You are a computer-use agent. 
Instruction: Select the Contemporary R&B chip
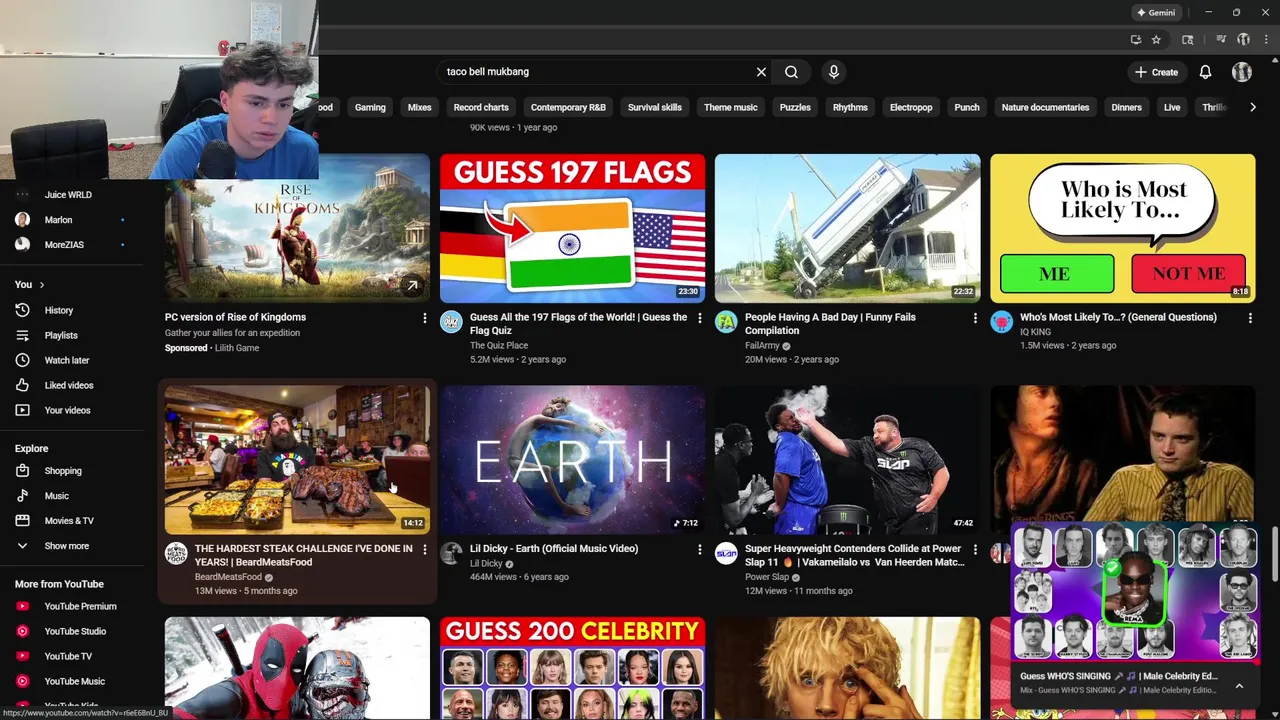[568, 107]
